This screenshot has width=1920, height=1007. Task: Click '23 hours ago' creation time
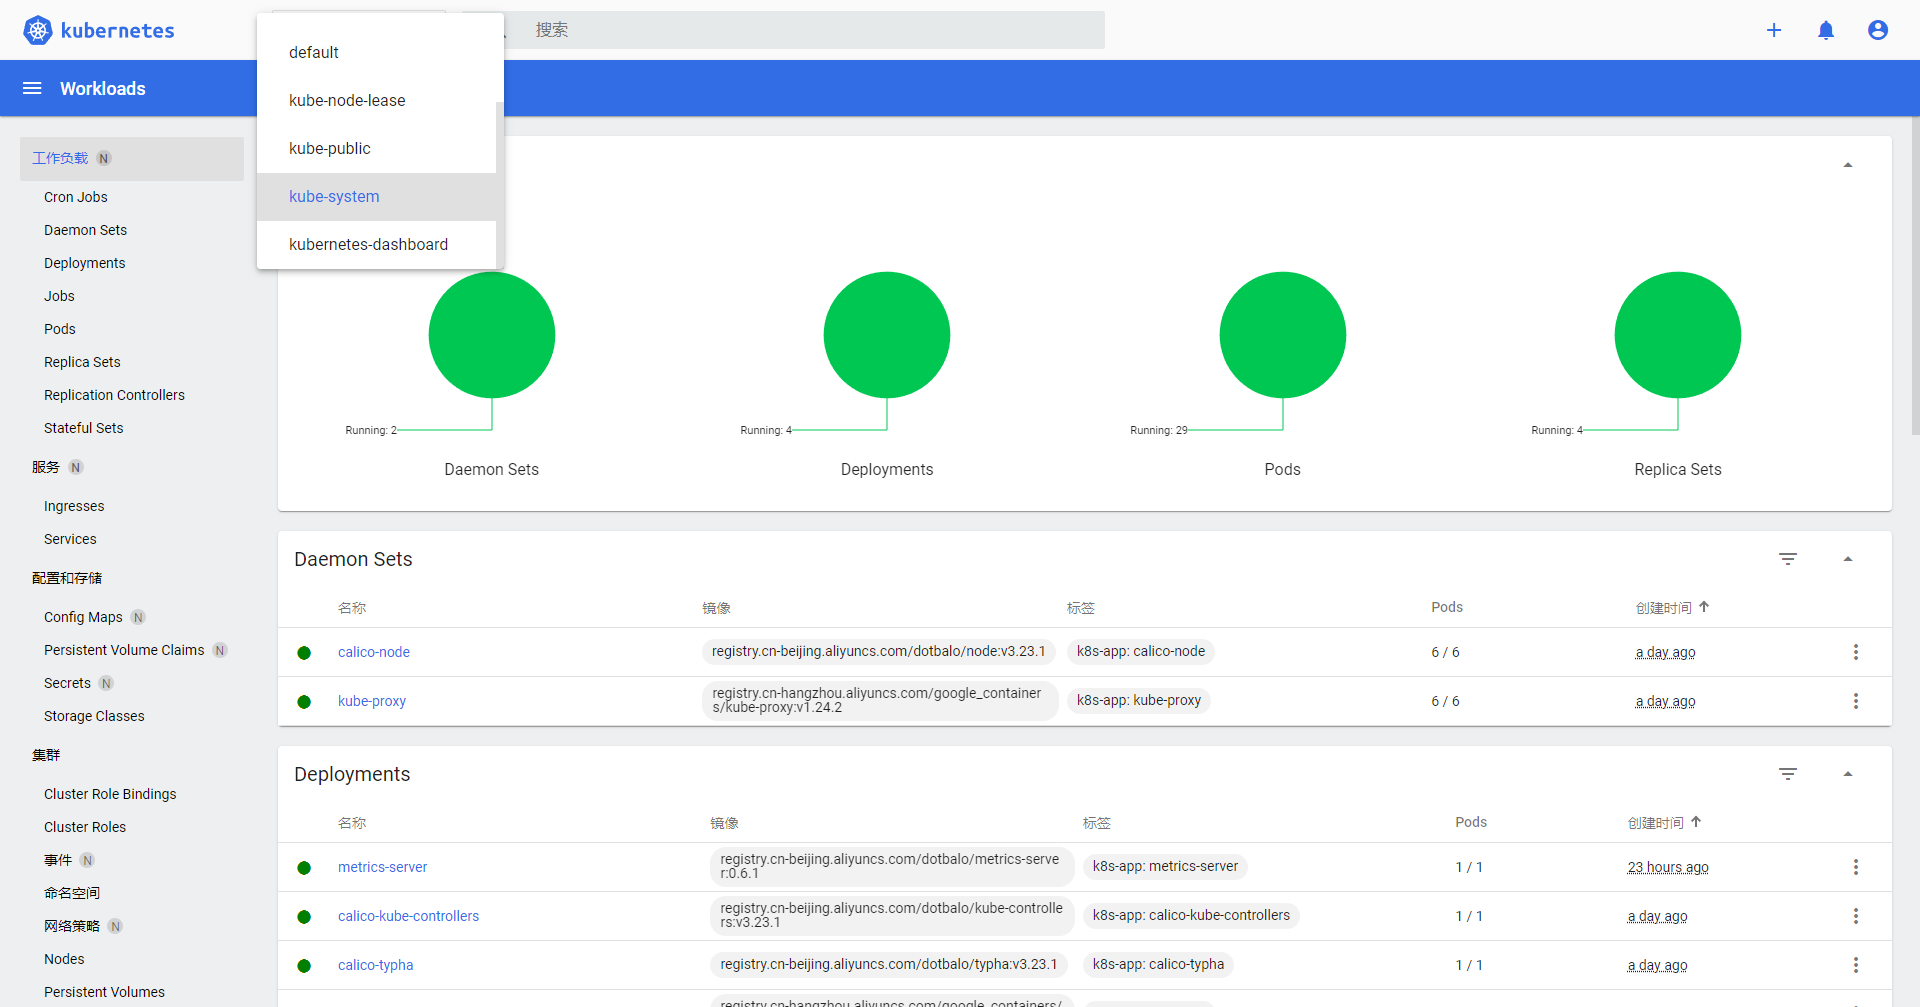tap(1668, 867)
